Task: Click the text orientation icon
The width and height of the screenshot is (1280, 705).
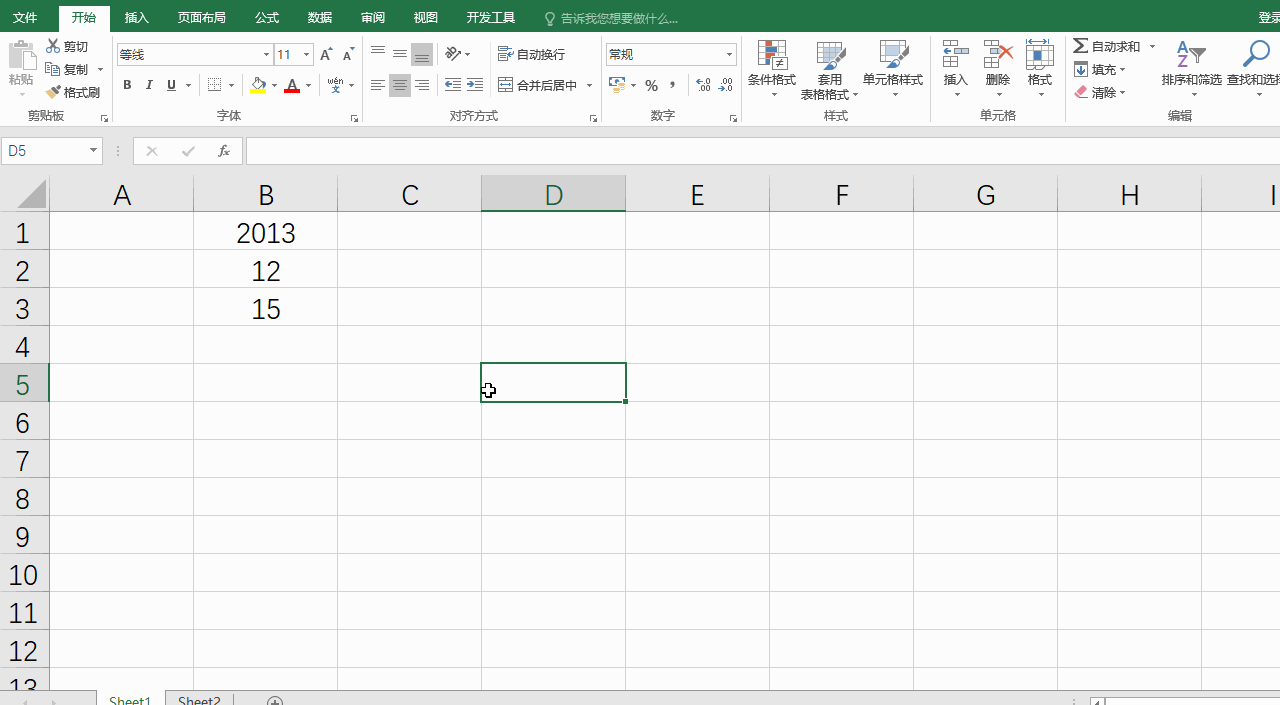Action: point(453,54)
